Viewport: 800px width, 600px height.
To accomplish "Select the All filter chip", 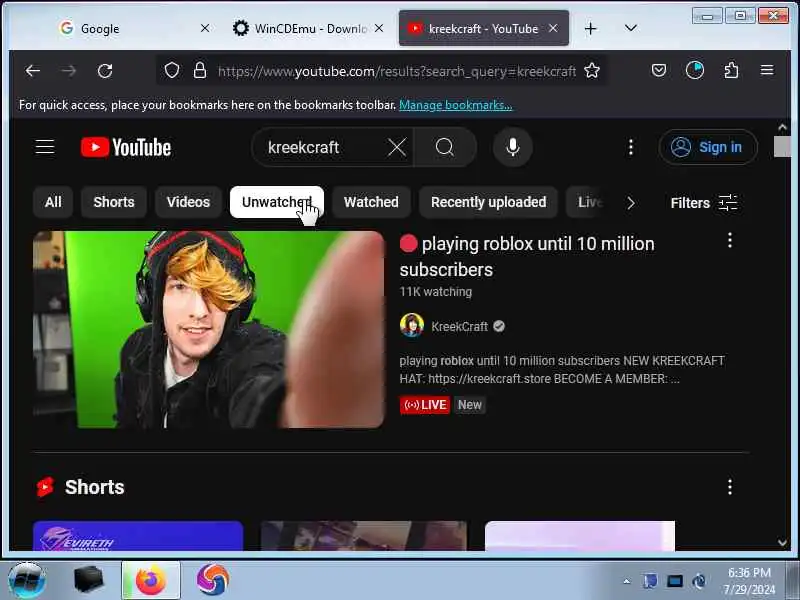I will coord(53,202).
